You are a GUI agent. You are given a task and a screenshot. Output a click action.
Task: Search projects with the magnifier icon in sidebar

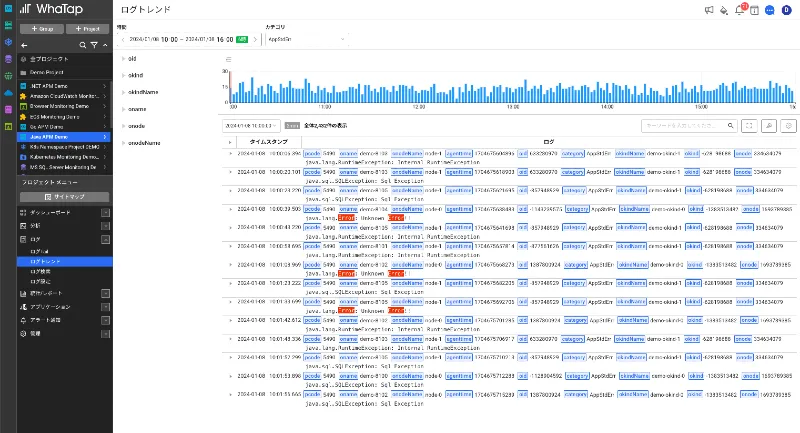[82, 45]
